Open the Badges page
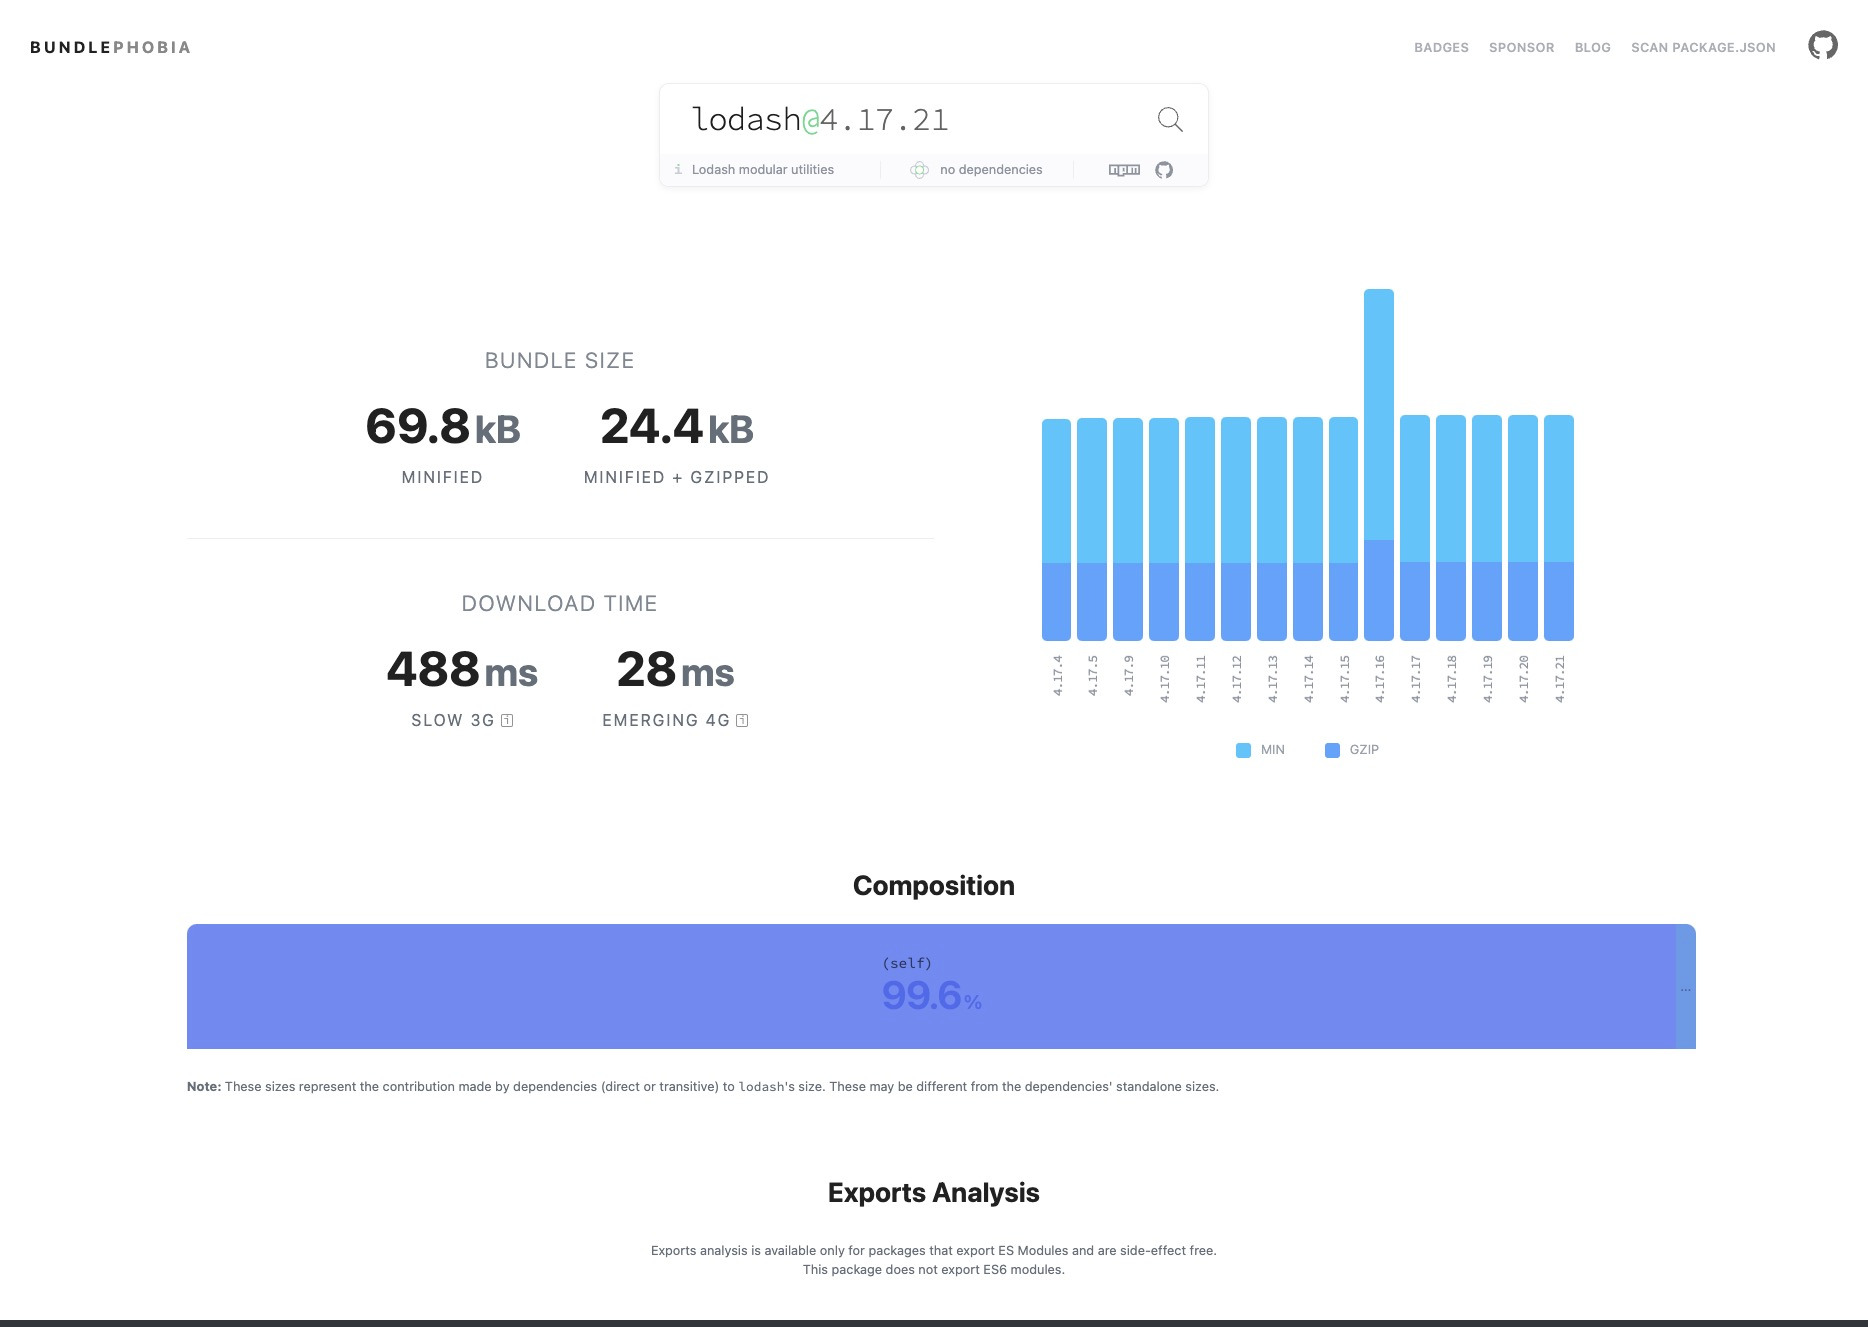The width and height of the screenshot is (1868, 1327). [1441, 47]
